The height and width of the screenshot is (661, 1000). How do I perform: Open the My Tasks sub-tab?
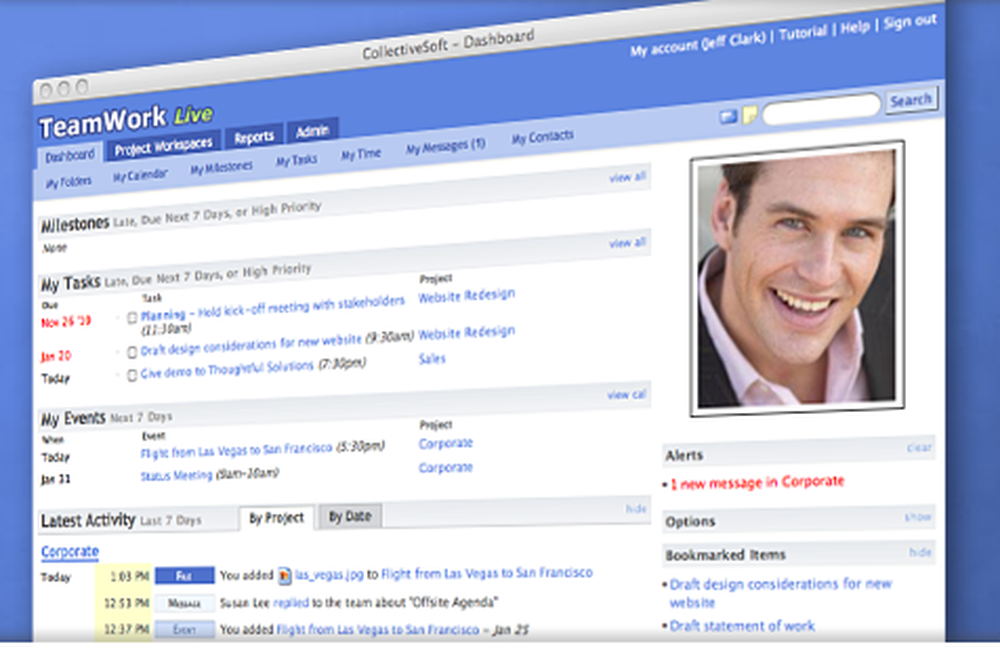tap(297, 160)
